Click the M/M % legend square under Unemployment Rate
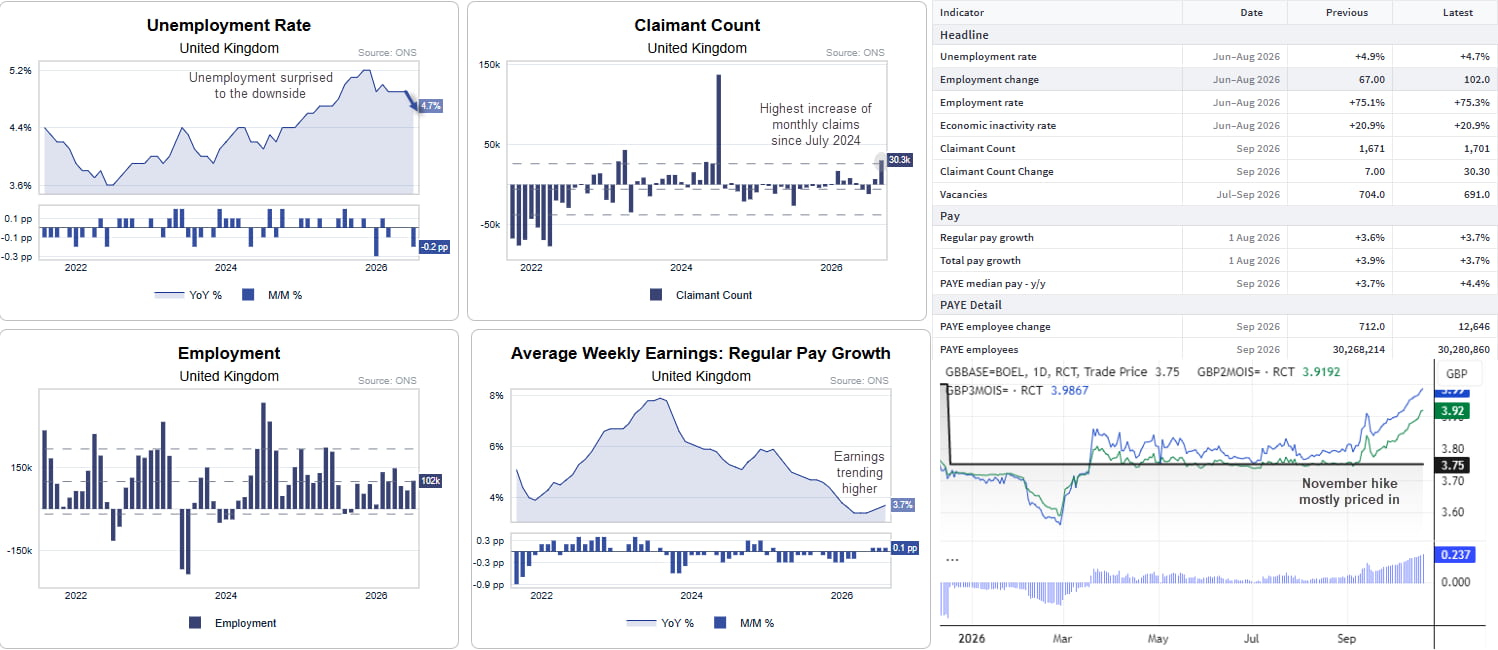This screenshot has width=1498, height=650. tap(247, 295)
